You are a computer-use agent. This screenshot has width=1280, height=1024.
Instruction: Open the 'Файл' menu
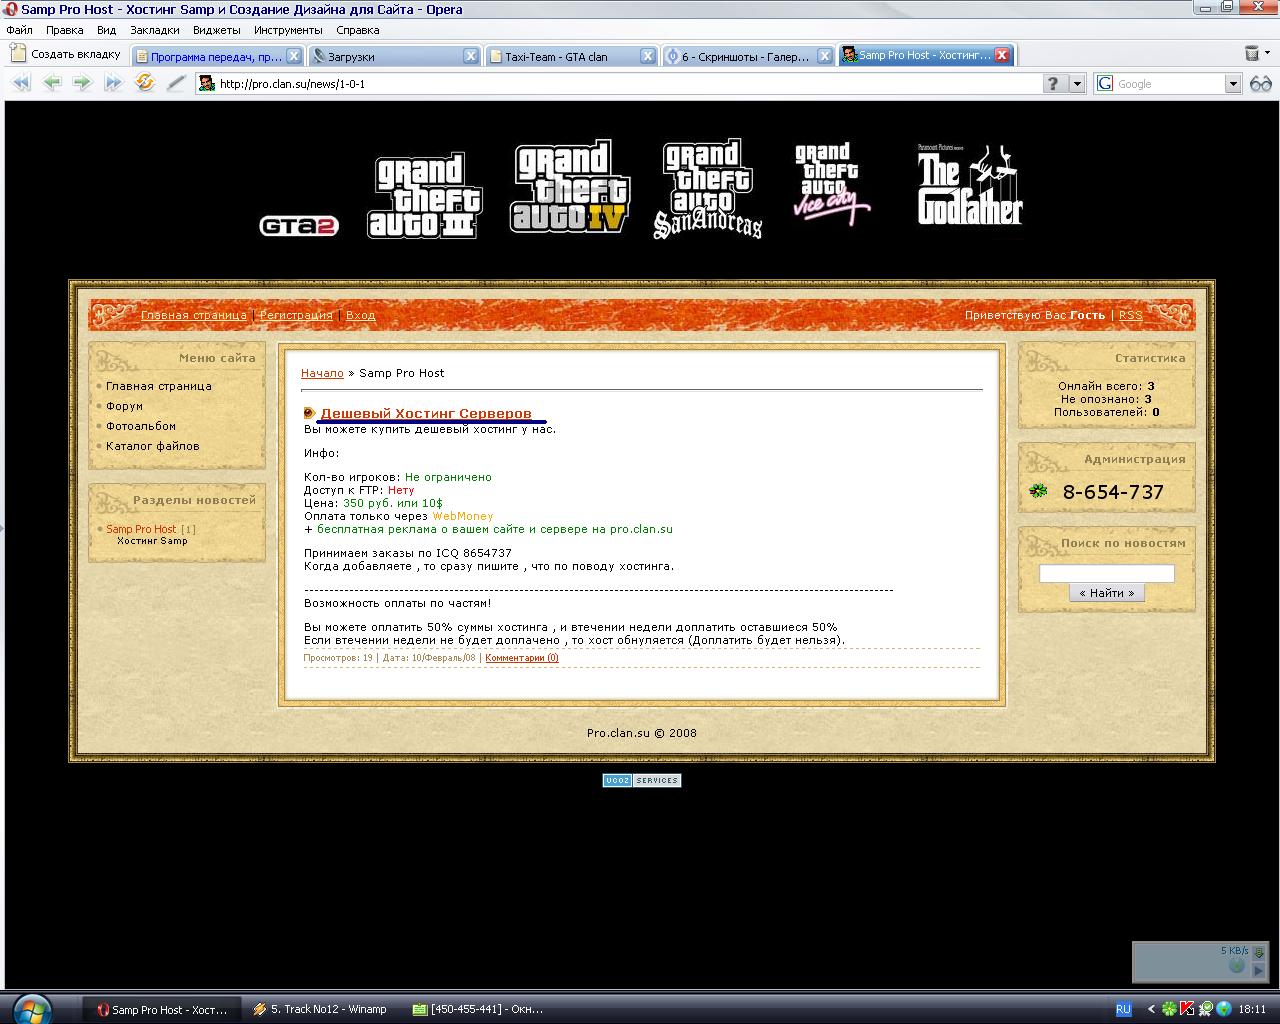point(19,30)
